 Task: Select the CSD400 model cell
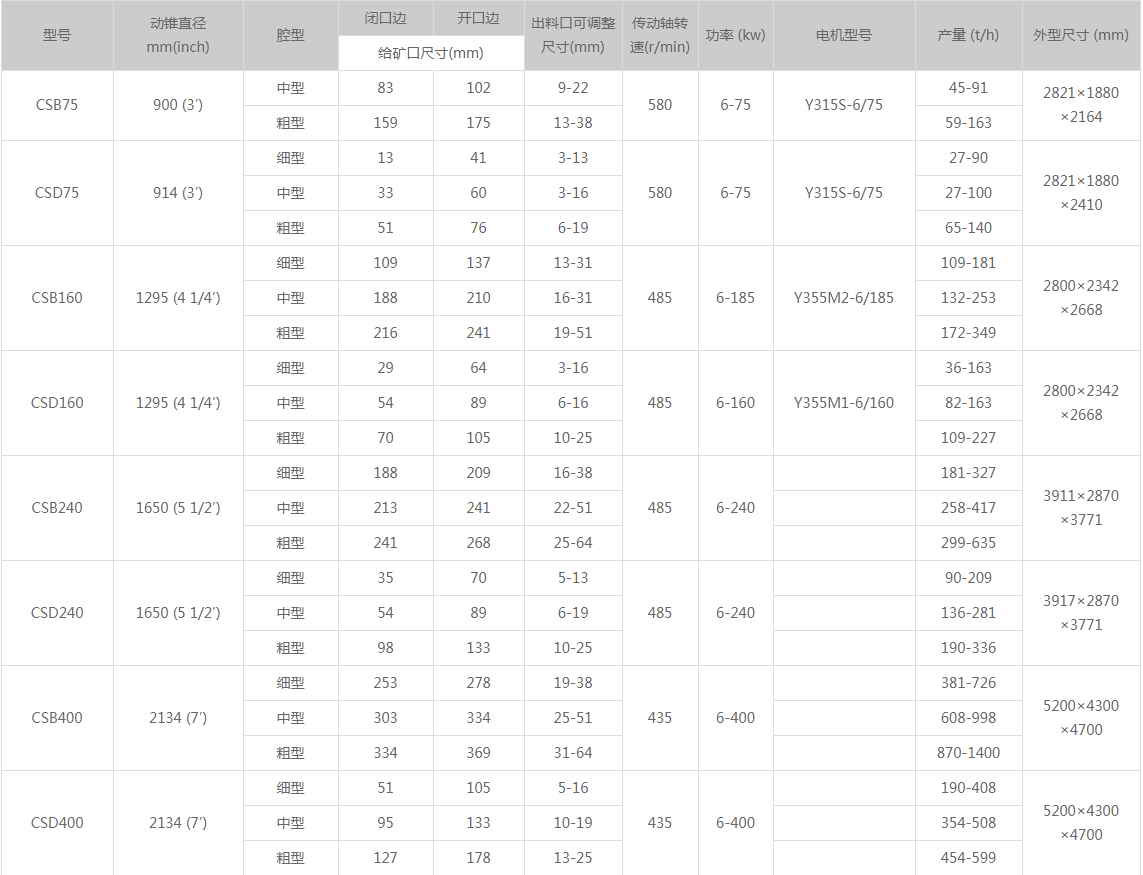pyautogui.click(x=57, y=822)
